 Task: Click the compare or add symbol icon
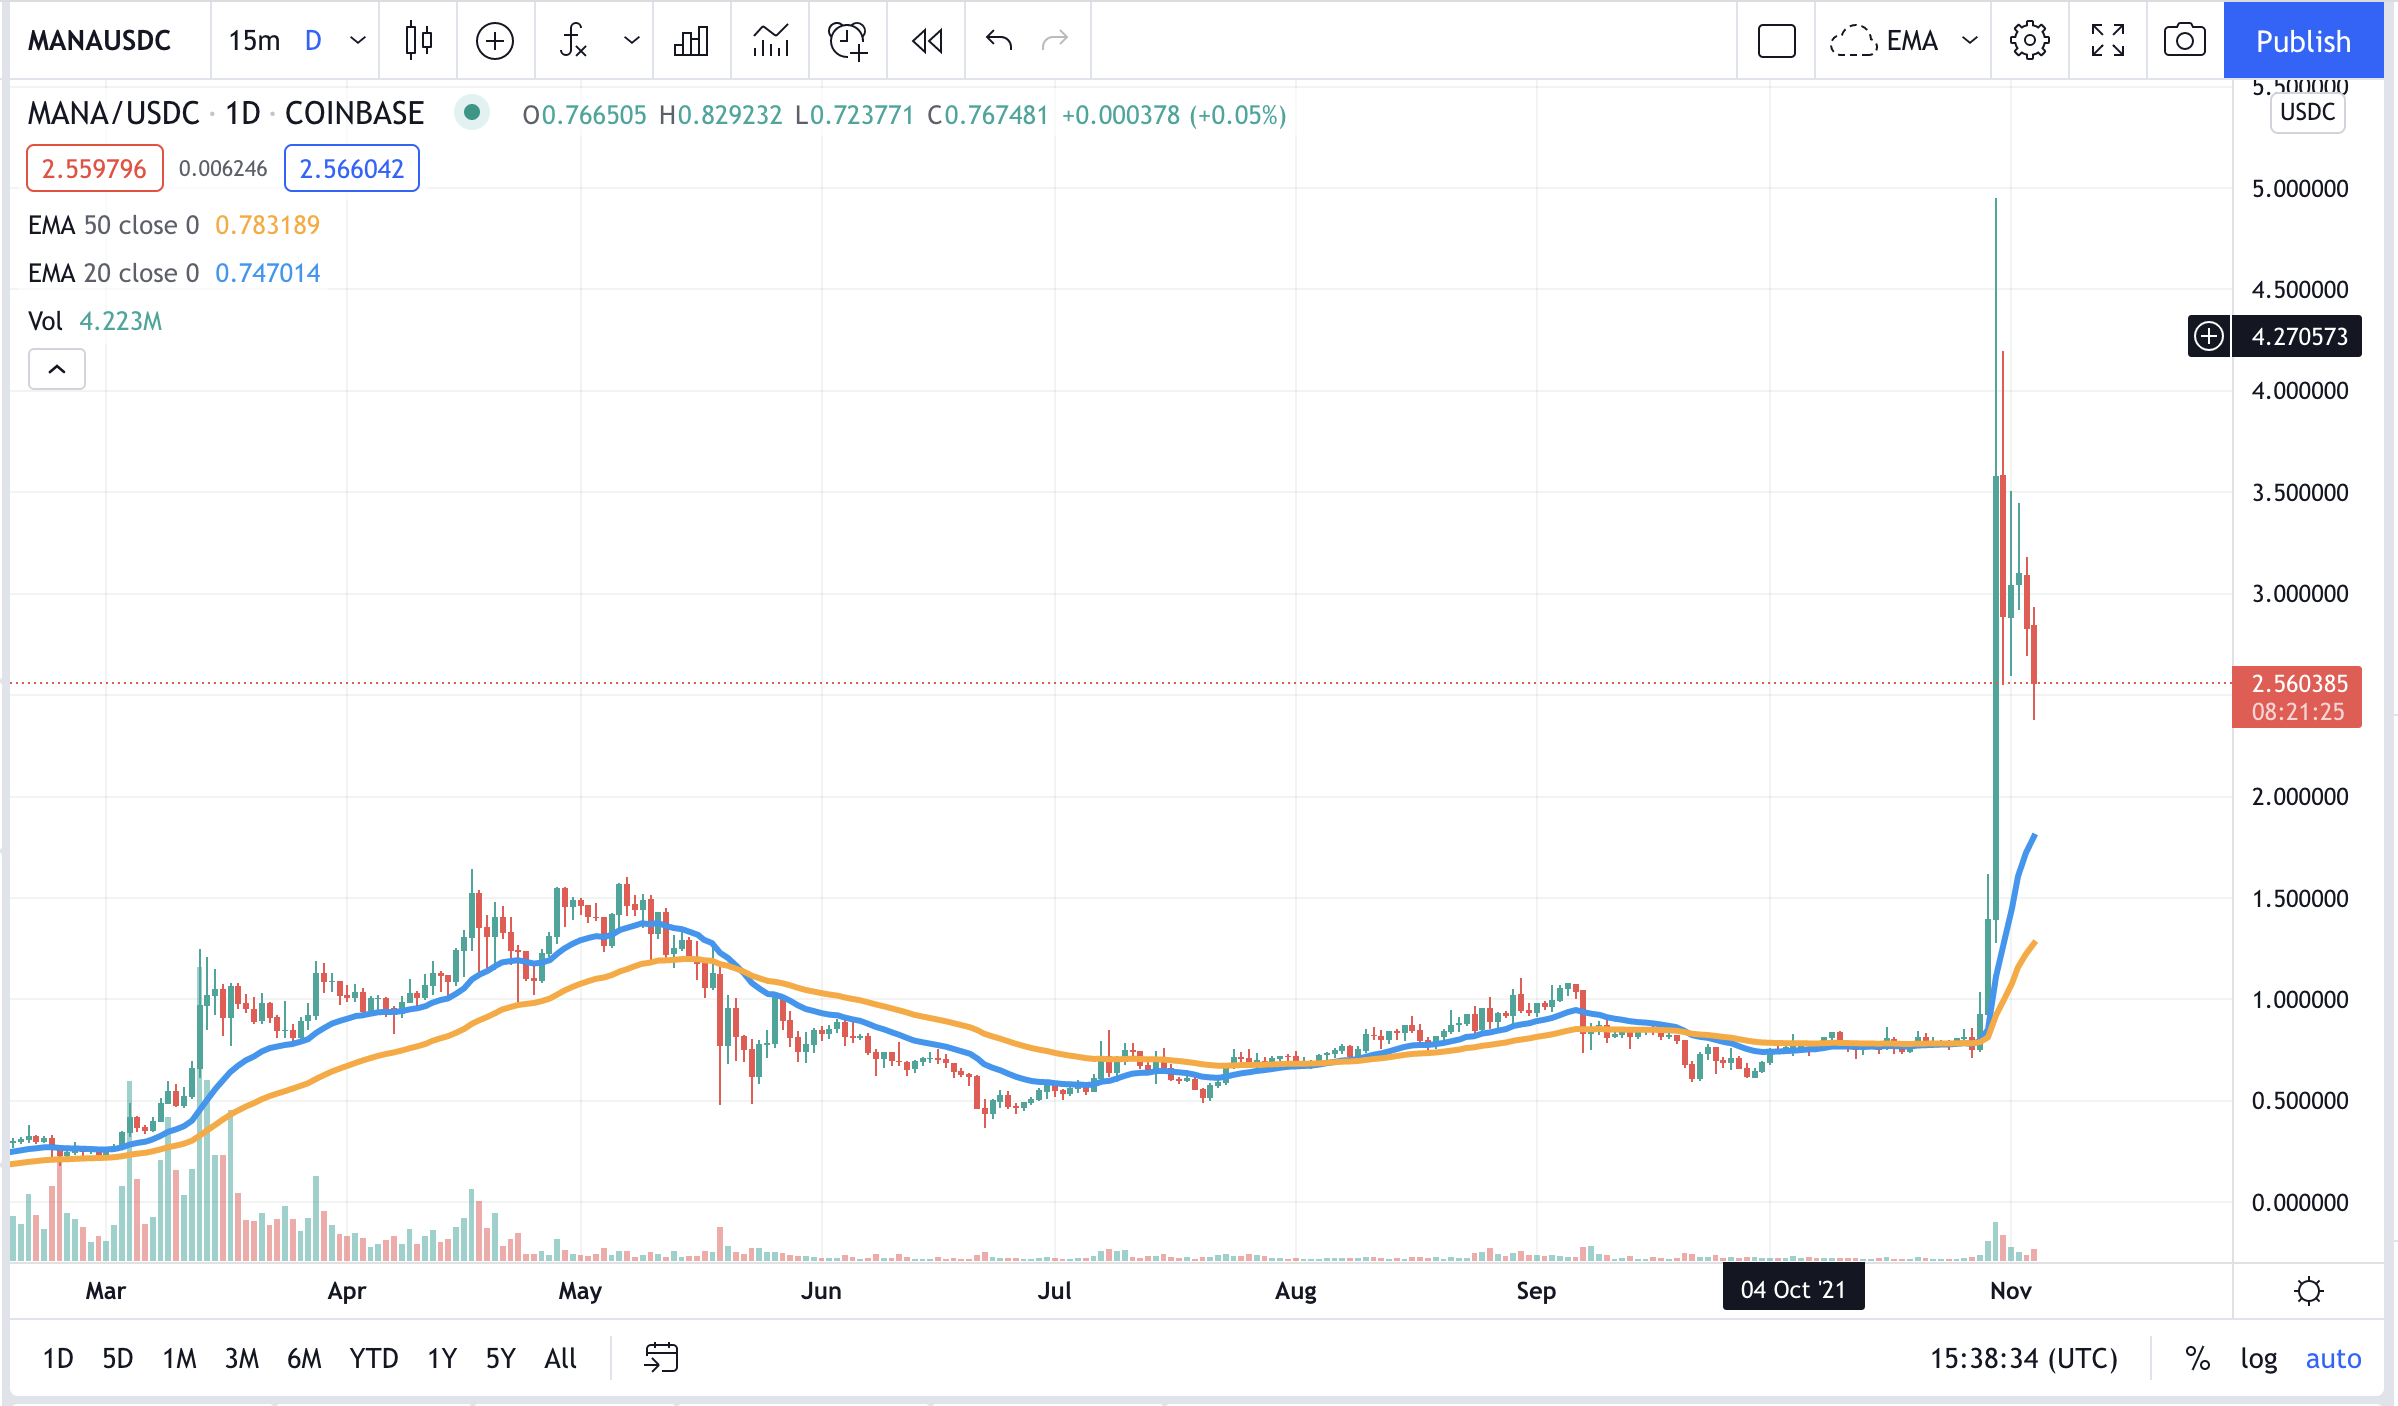(495, 41)
